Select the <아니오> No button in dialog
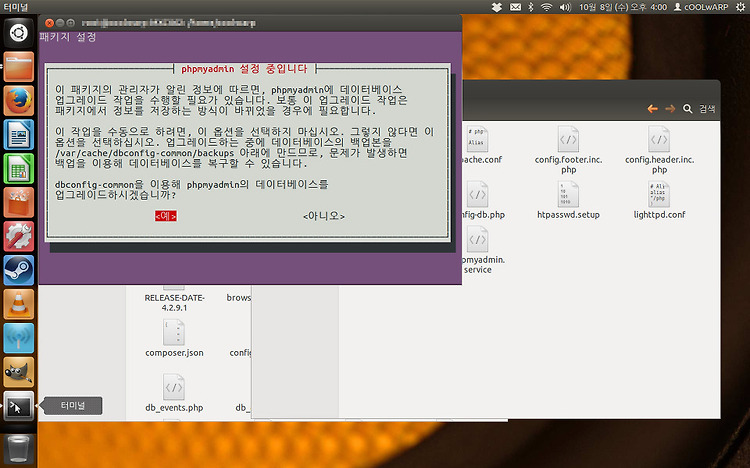The width and height of the screenshot is (750, 468). pos(324,216)
